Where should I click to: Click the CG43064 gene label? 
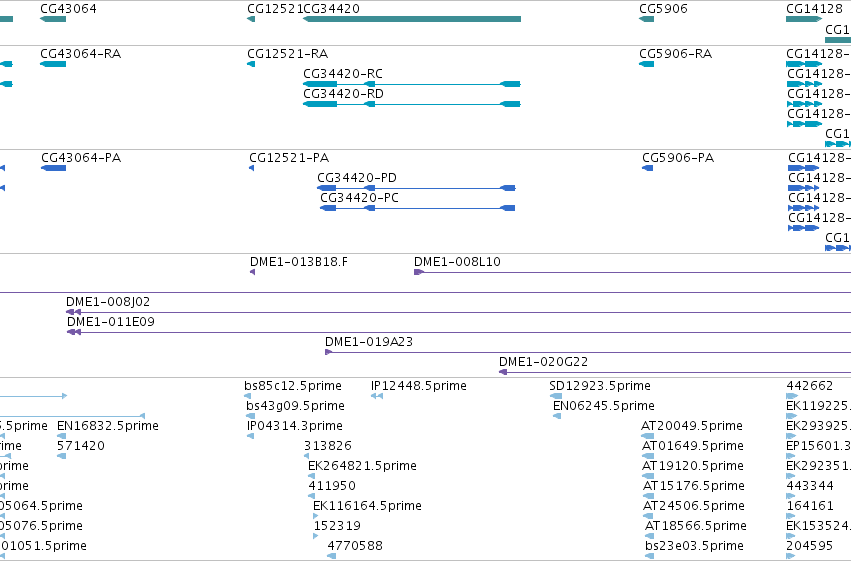(68, 9)
